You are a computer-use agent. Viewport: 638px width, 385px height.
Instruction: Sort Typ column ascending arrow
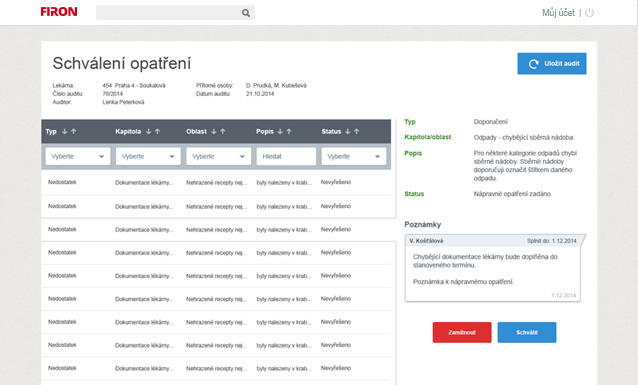point(74,131)
